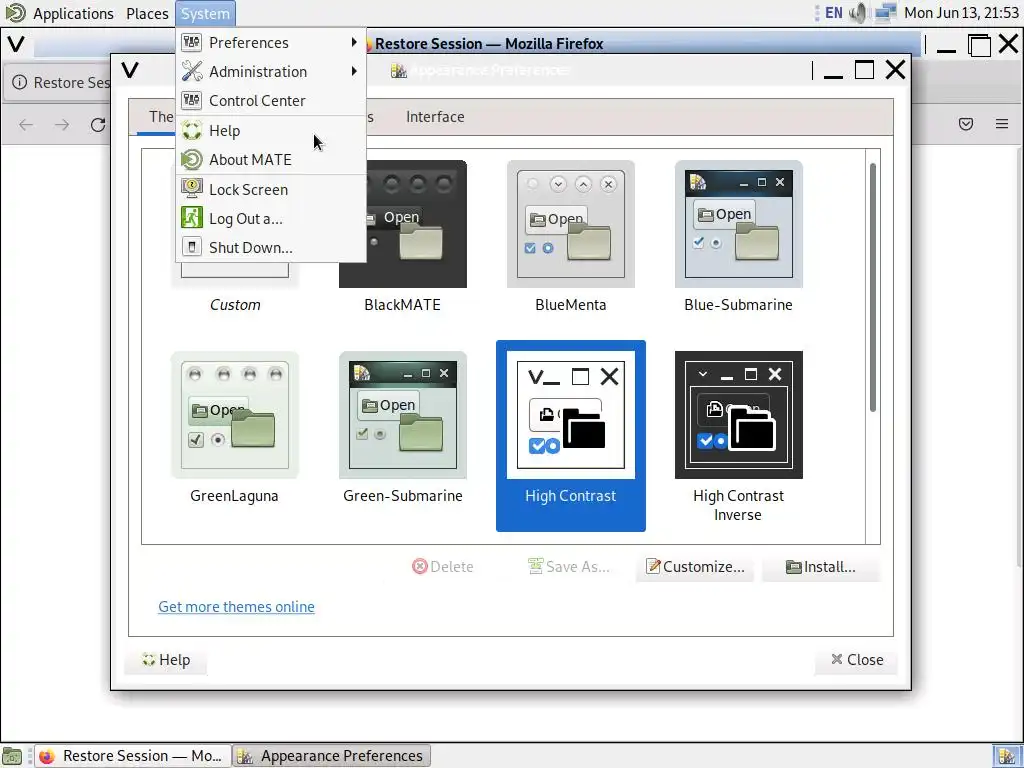The width and height of the screenshot is (1024, 768).
Task: Click the Close button at dialog bottom
Action: click(856, 660)
